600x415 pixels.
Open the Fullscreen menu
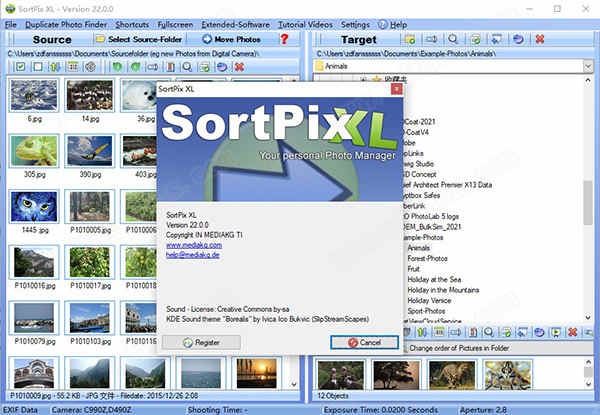click(x=175, y=24)
